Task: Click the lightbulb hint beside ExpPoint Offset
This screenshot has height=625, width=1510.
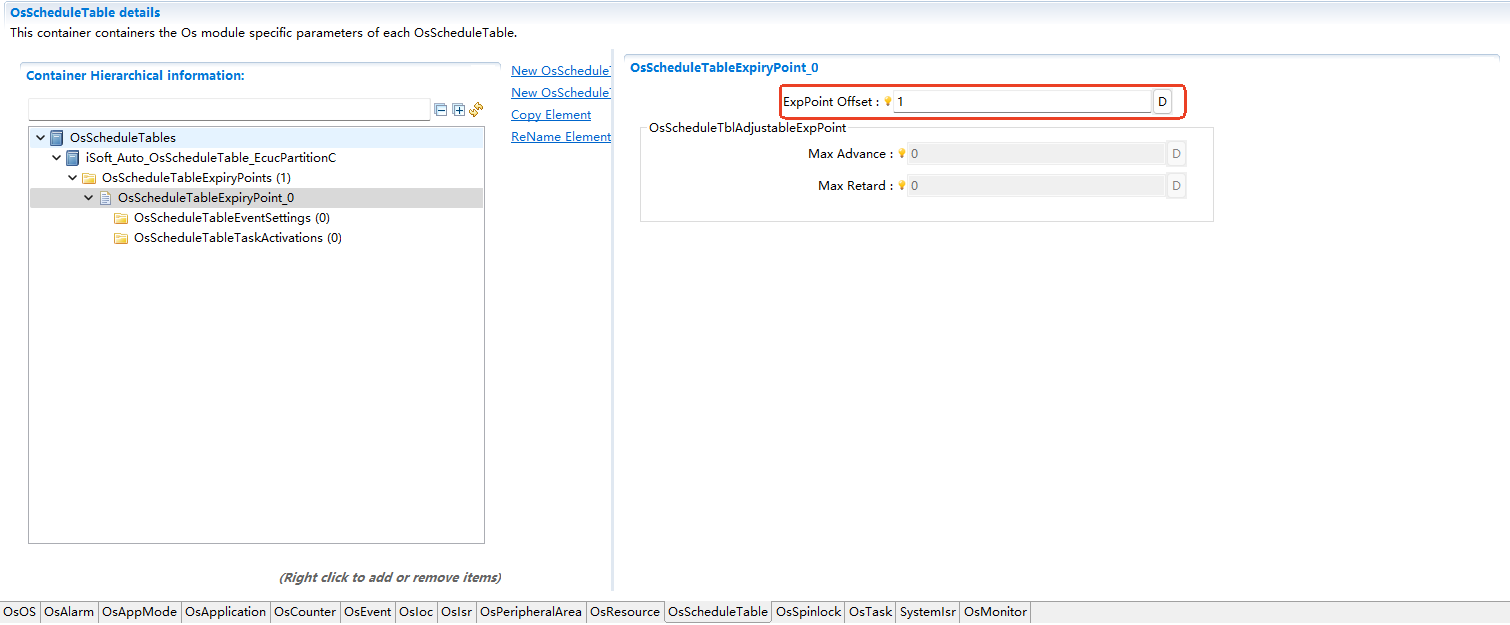Action: pos(888,102)
